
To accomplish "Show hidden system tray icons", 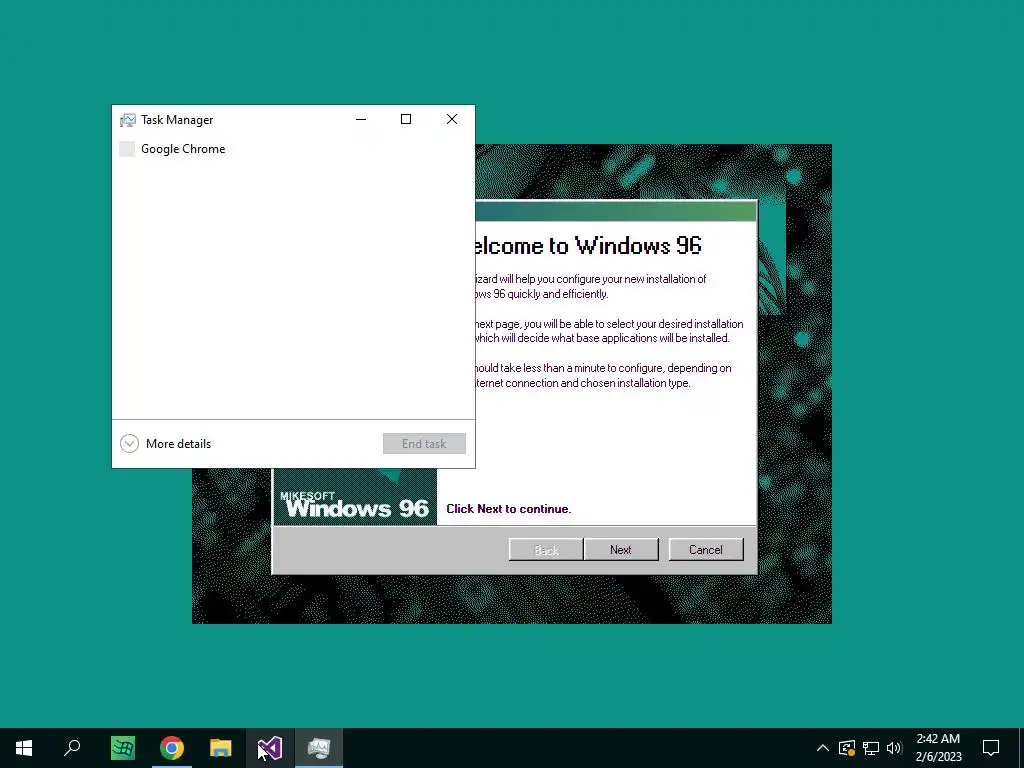I will click(x=823, y=748).
